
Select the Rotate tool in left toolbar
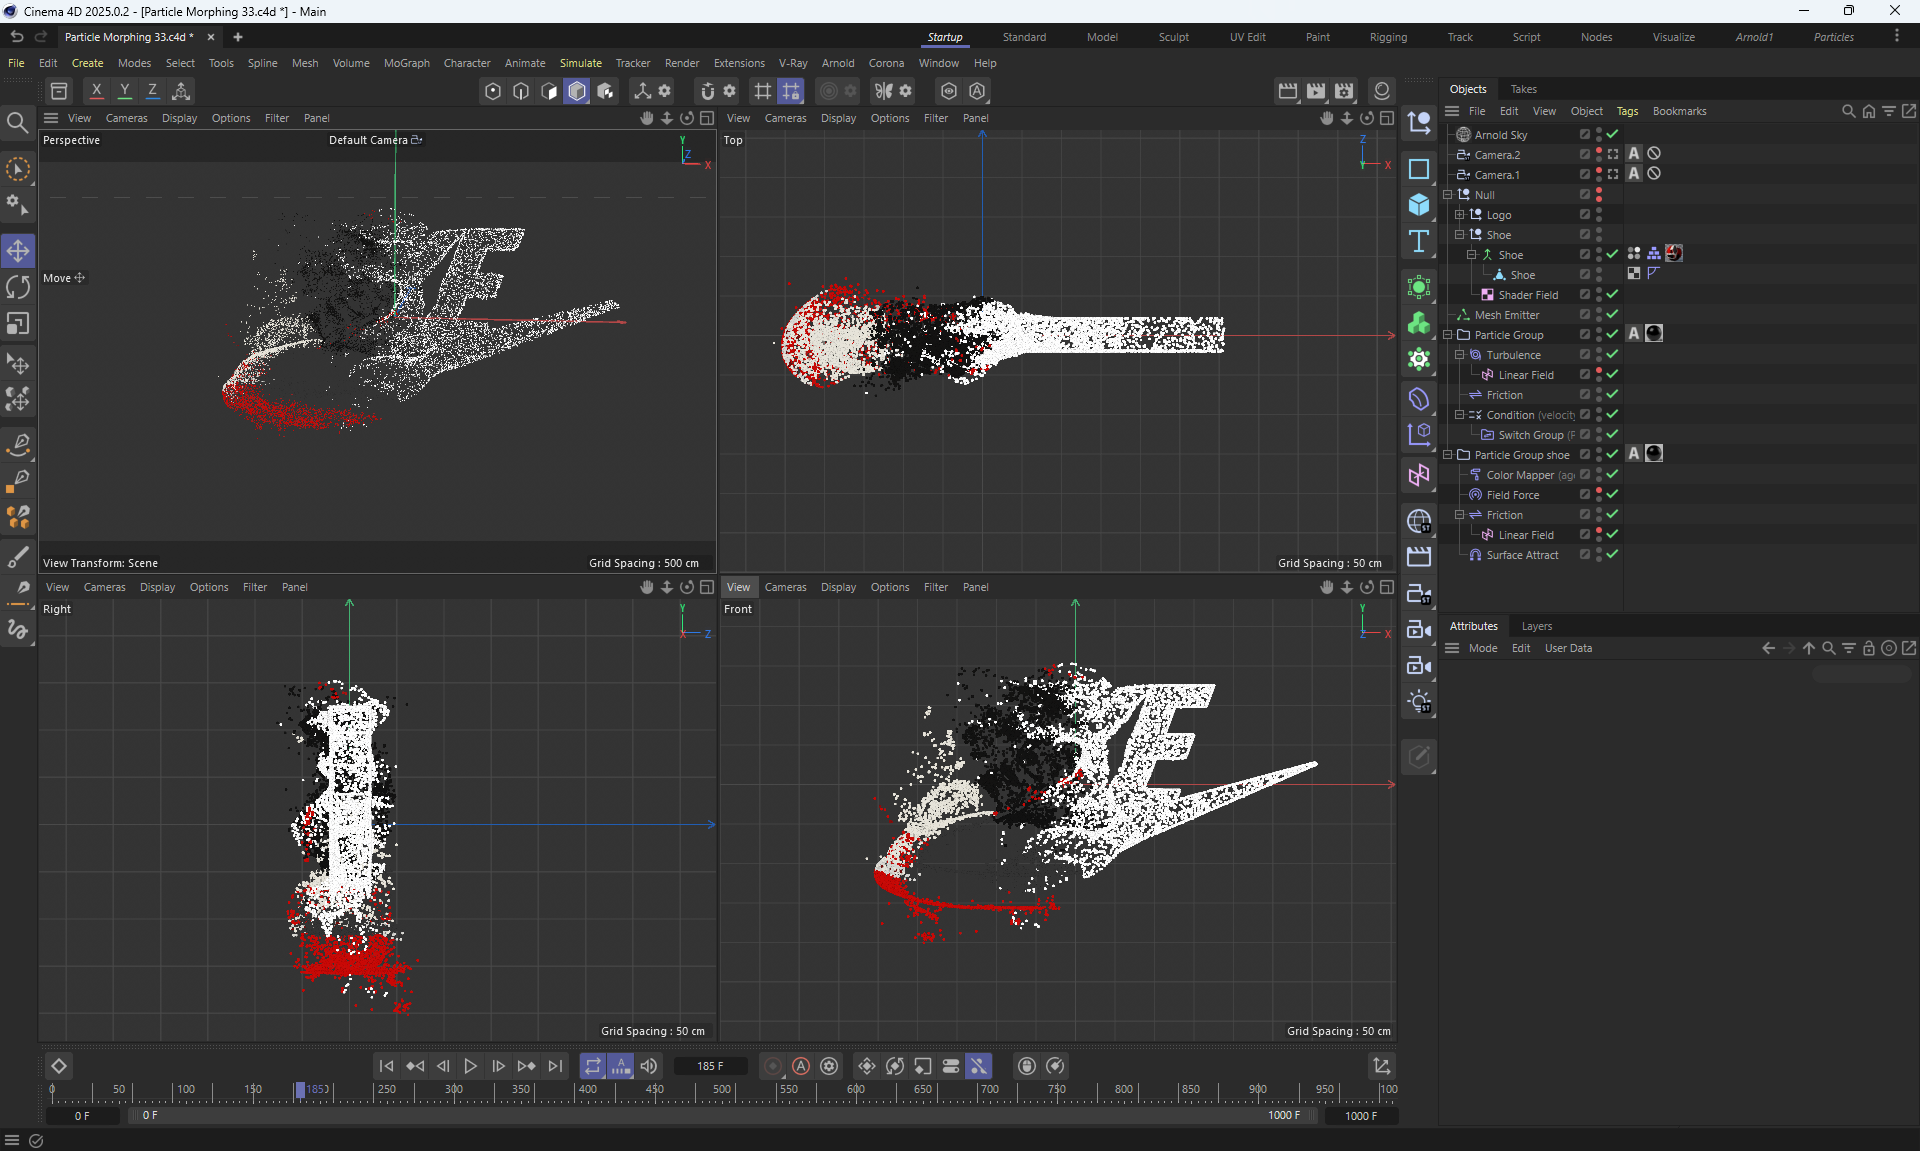point(18,287)
